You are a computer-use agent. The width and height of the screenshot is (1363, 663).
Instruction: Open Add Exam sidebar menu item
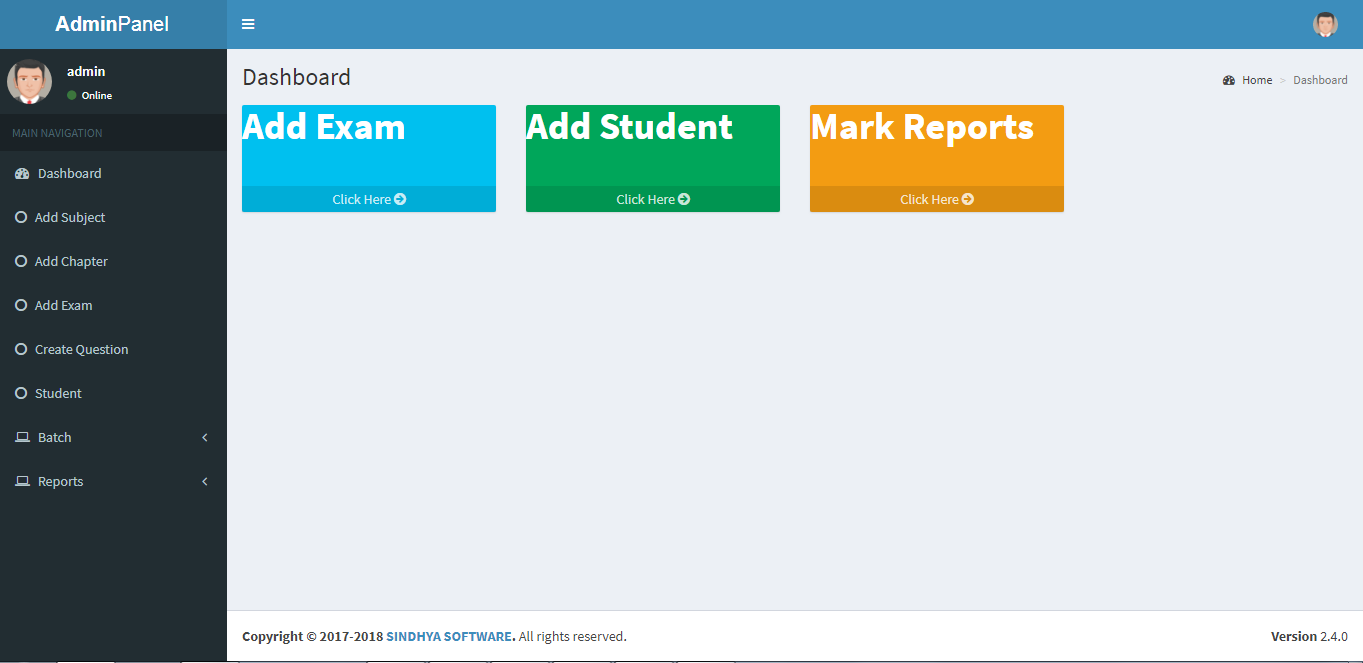(63, 305)
